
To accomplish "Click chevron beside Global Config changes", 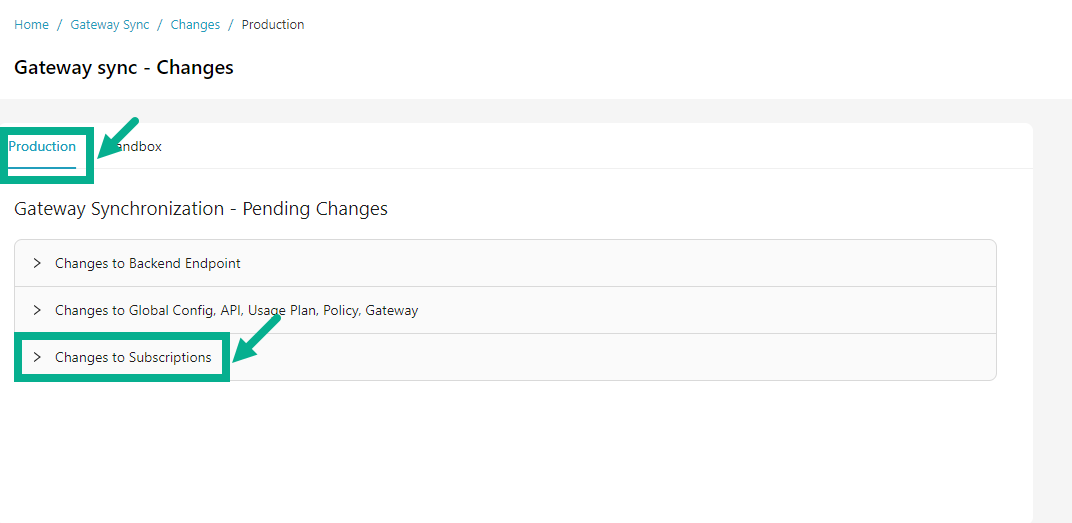I will tap(37, 310).
